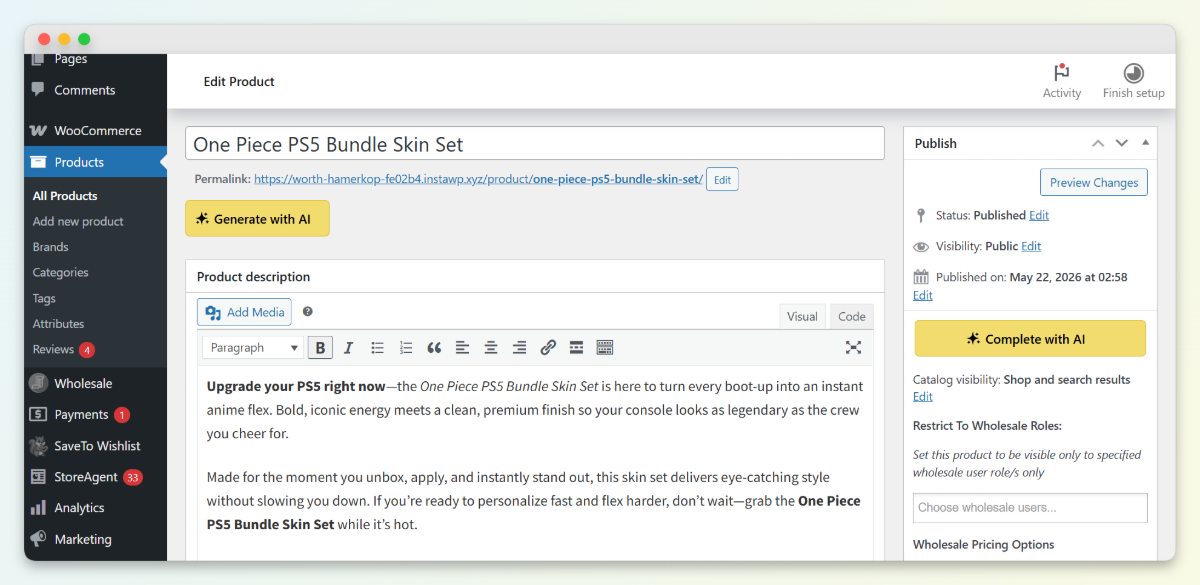Screen dimensions: 1200x585
Task: Move Publish panel down
Action: [1121, 143]
